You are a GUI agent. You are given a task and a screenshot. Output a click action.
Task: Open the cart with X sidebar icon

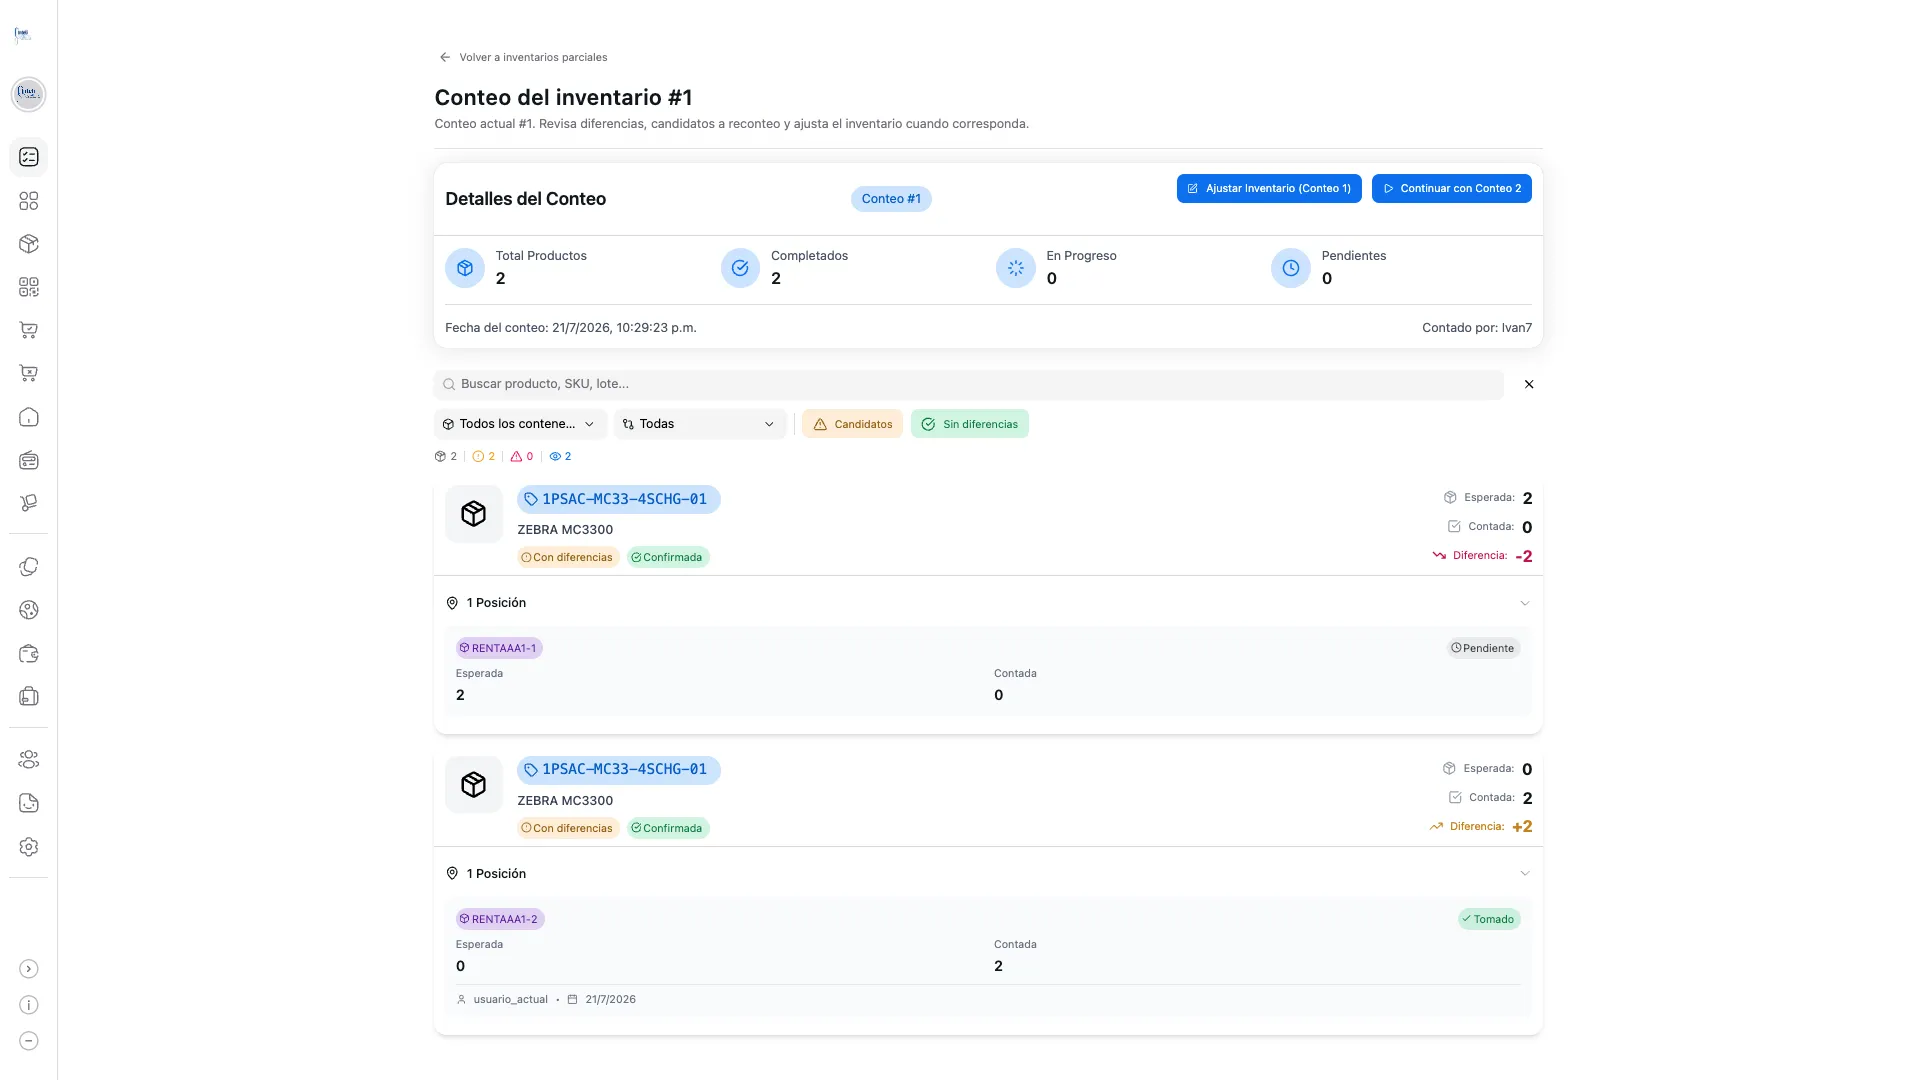point(29,374)
